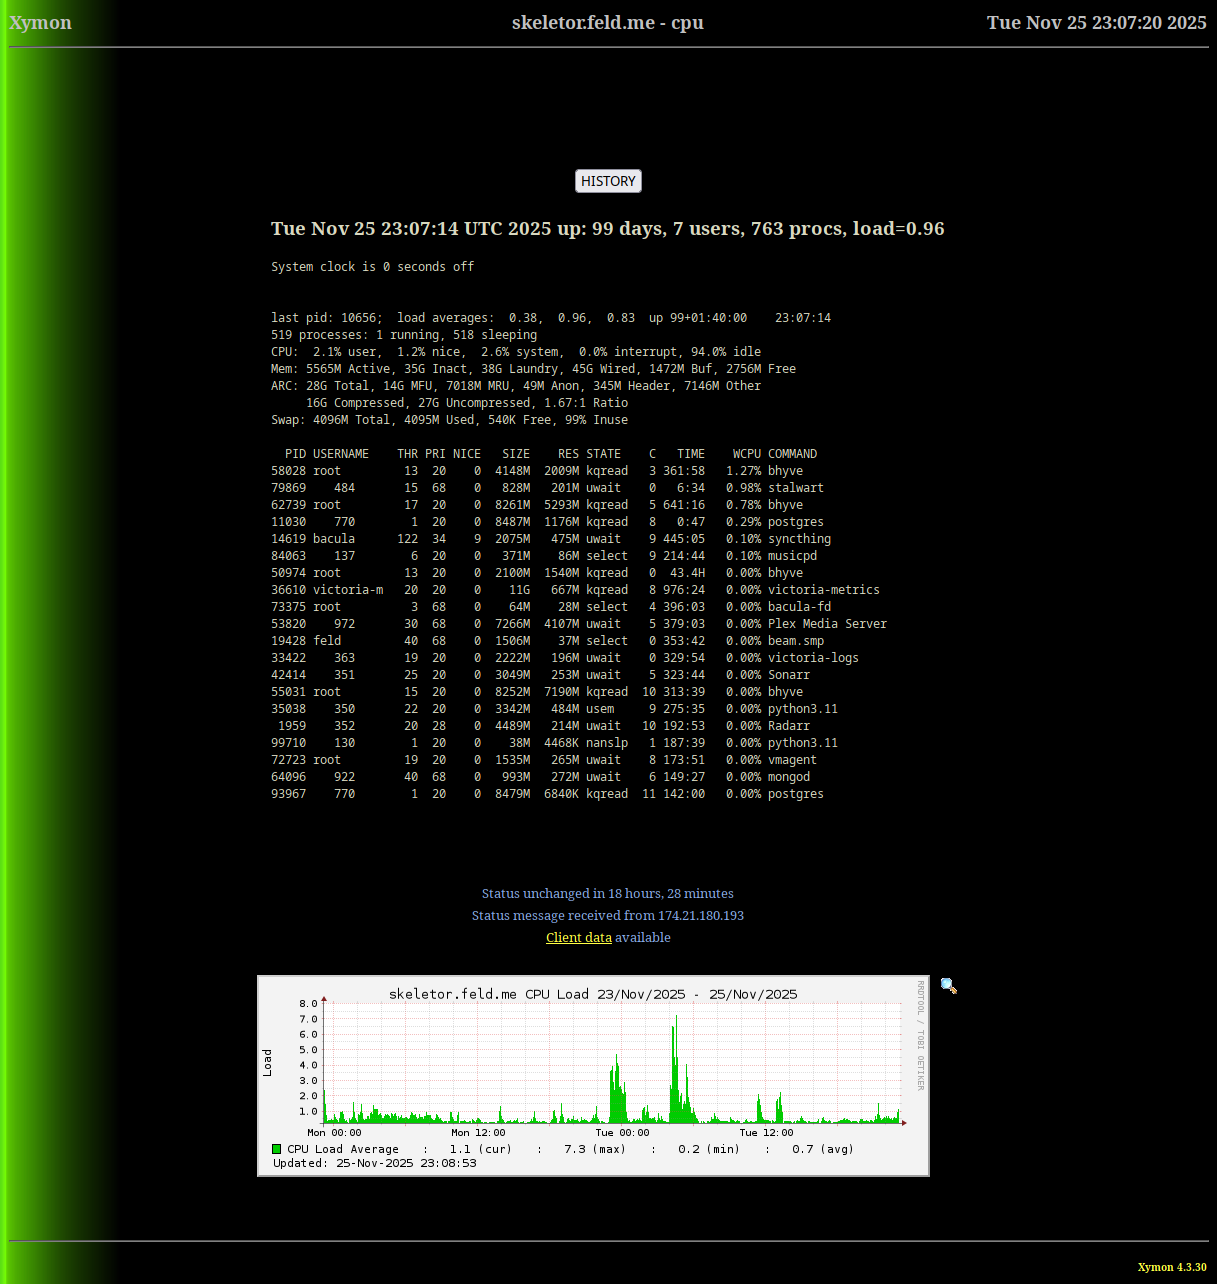Click the Xymon title in header
The width and height of the screenshot is (1217, 1284).
coord(41,23)
